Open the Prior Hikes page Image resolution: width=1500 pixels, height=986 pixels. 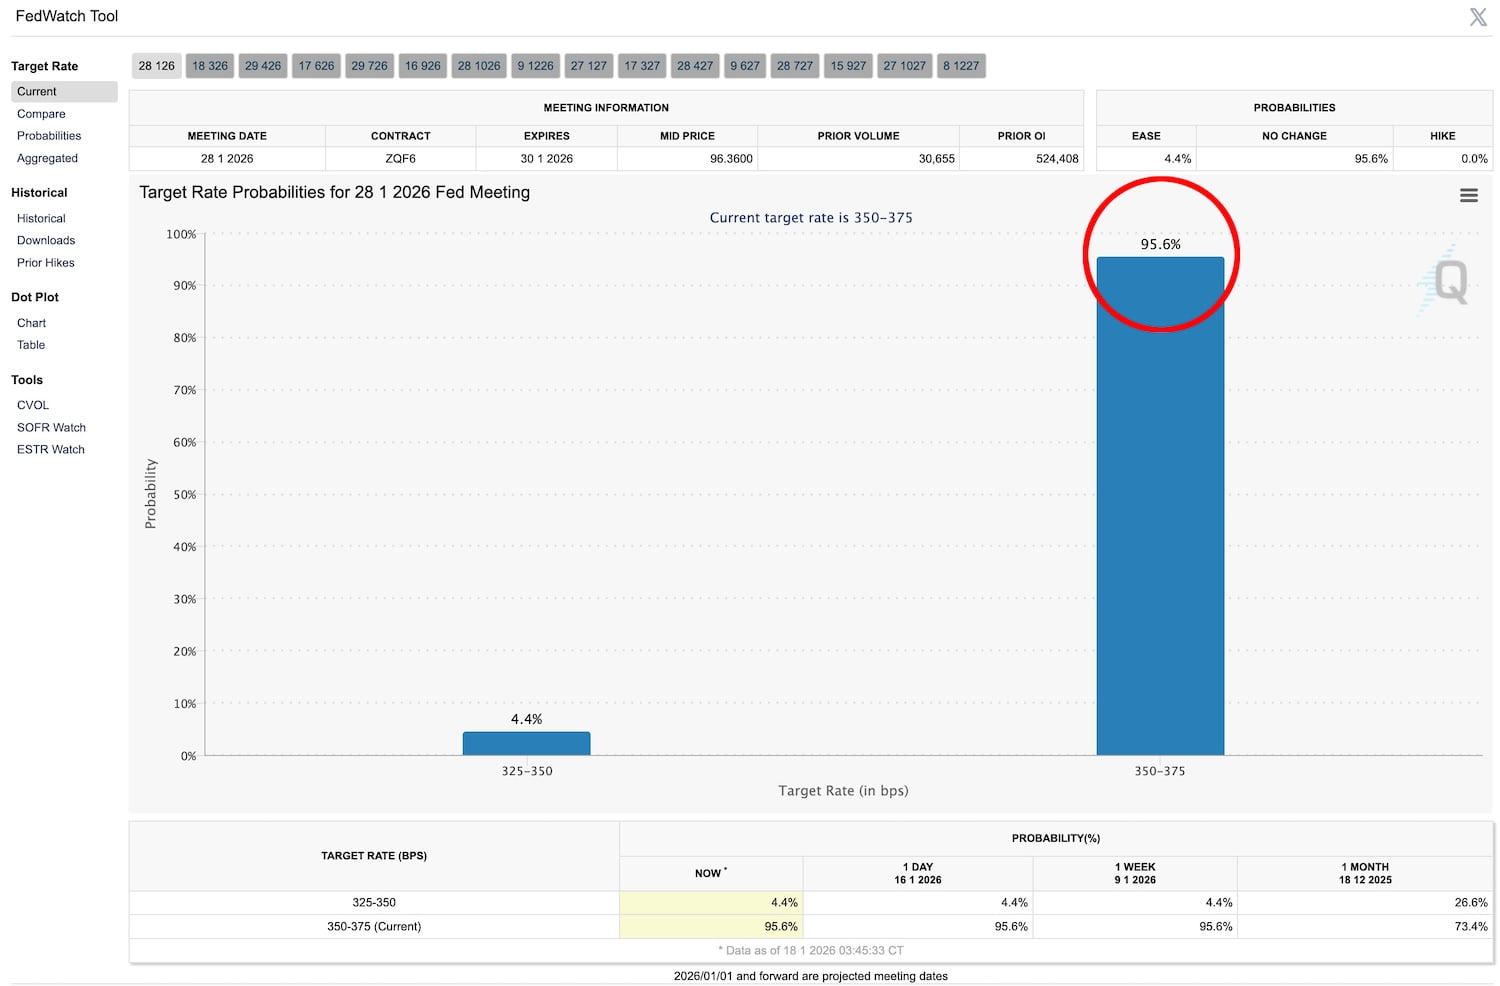point(46,263)
